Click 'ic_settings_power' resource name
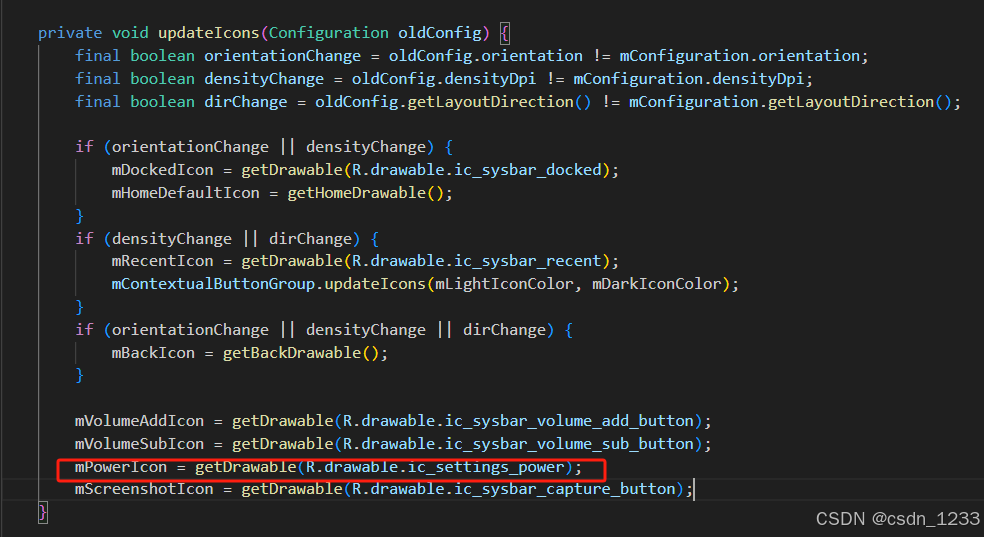Screen dimensions: 984x537 tap(486, 467)
